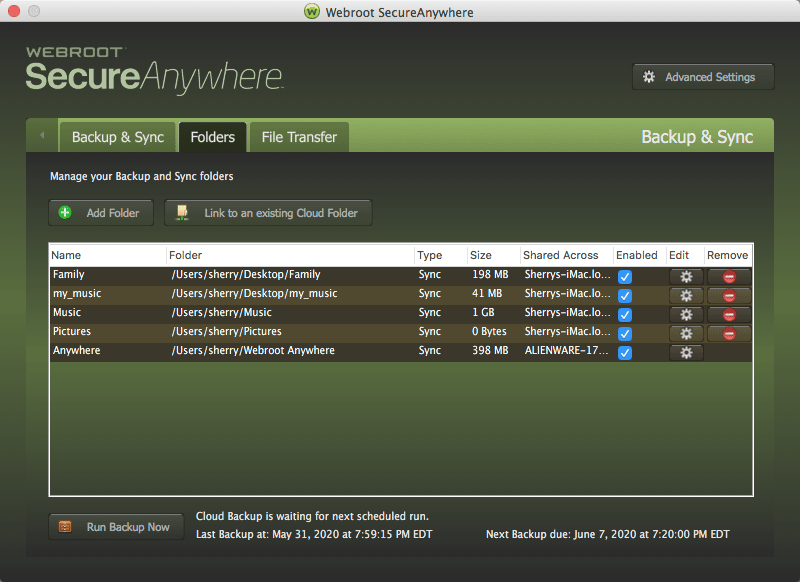Click Link to an existing Cloud Folder
The width and height of the screenshot is (800, 582).
point(268,213)
